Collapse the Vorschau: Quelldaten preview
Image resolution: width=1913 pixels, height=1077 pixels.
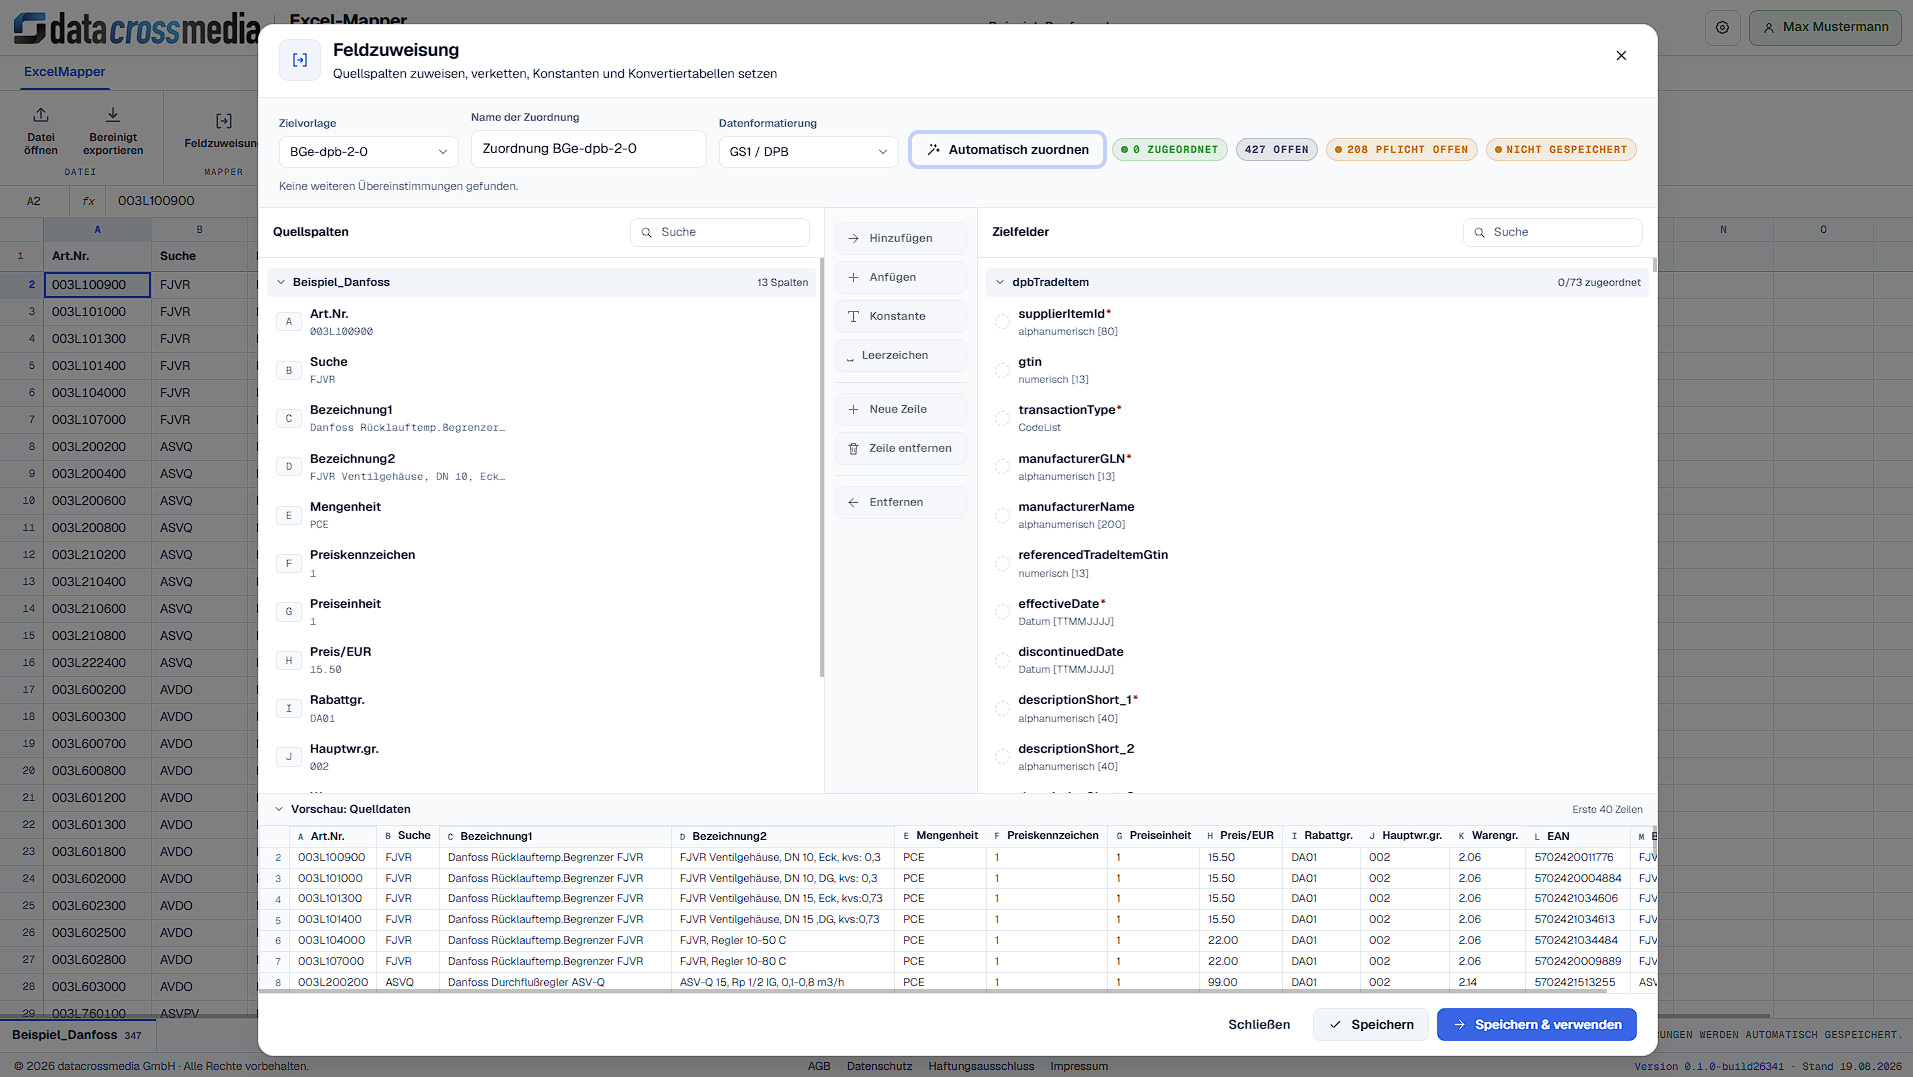(279, 809)
